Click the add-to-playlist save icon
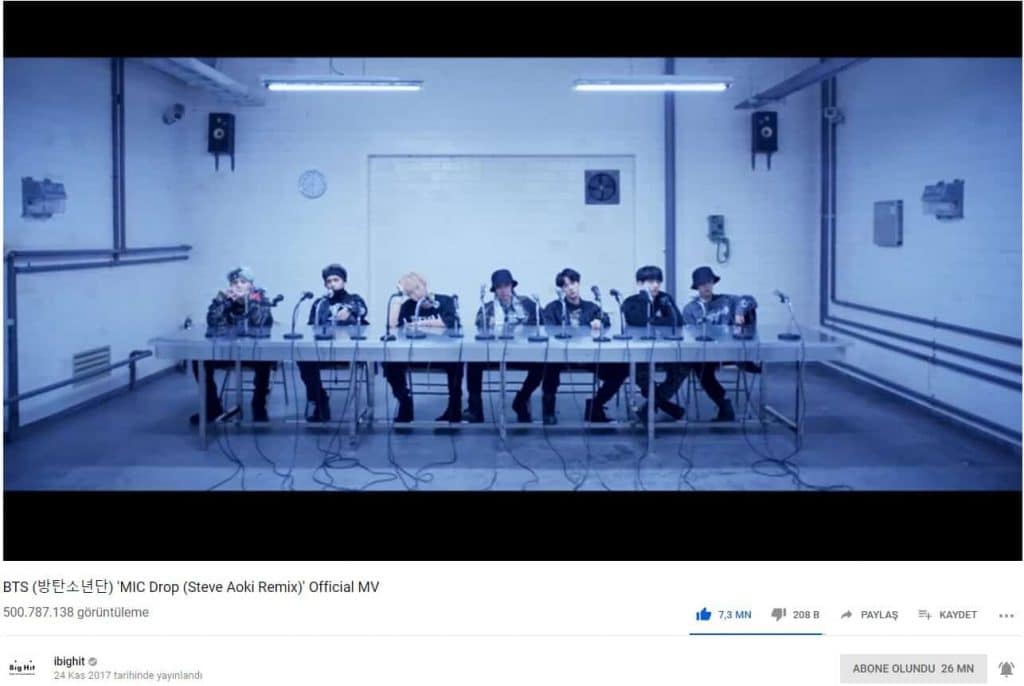Screen dimensions: 1024x686 pos(925,614)
